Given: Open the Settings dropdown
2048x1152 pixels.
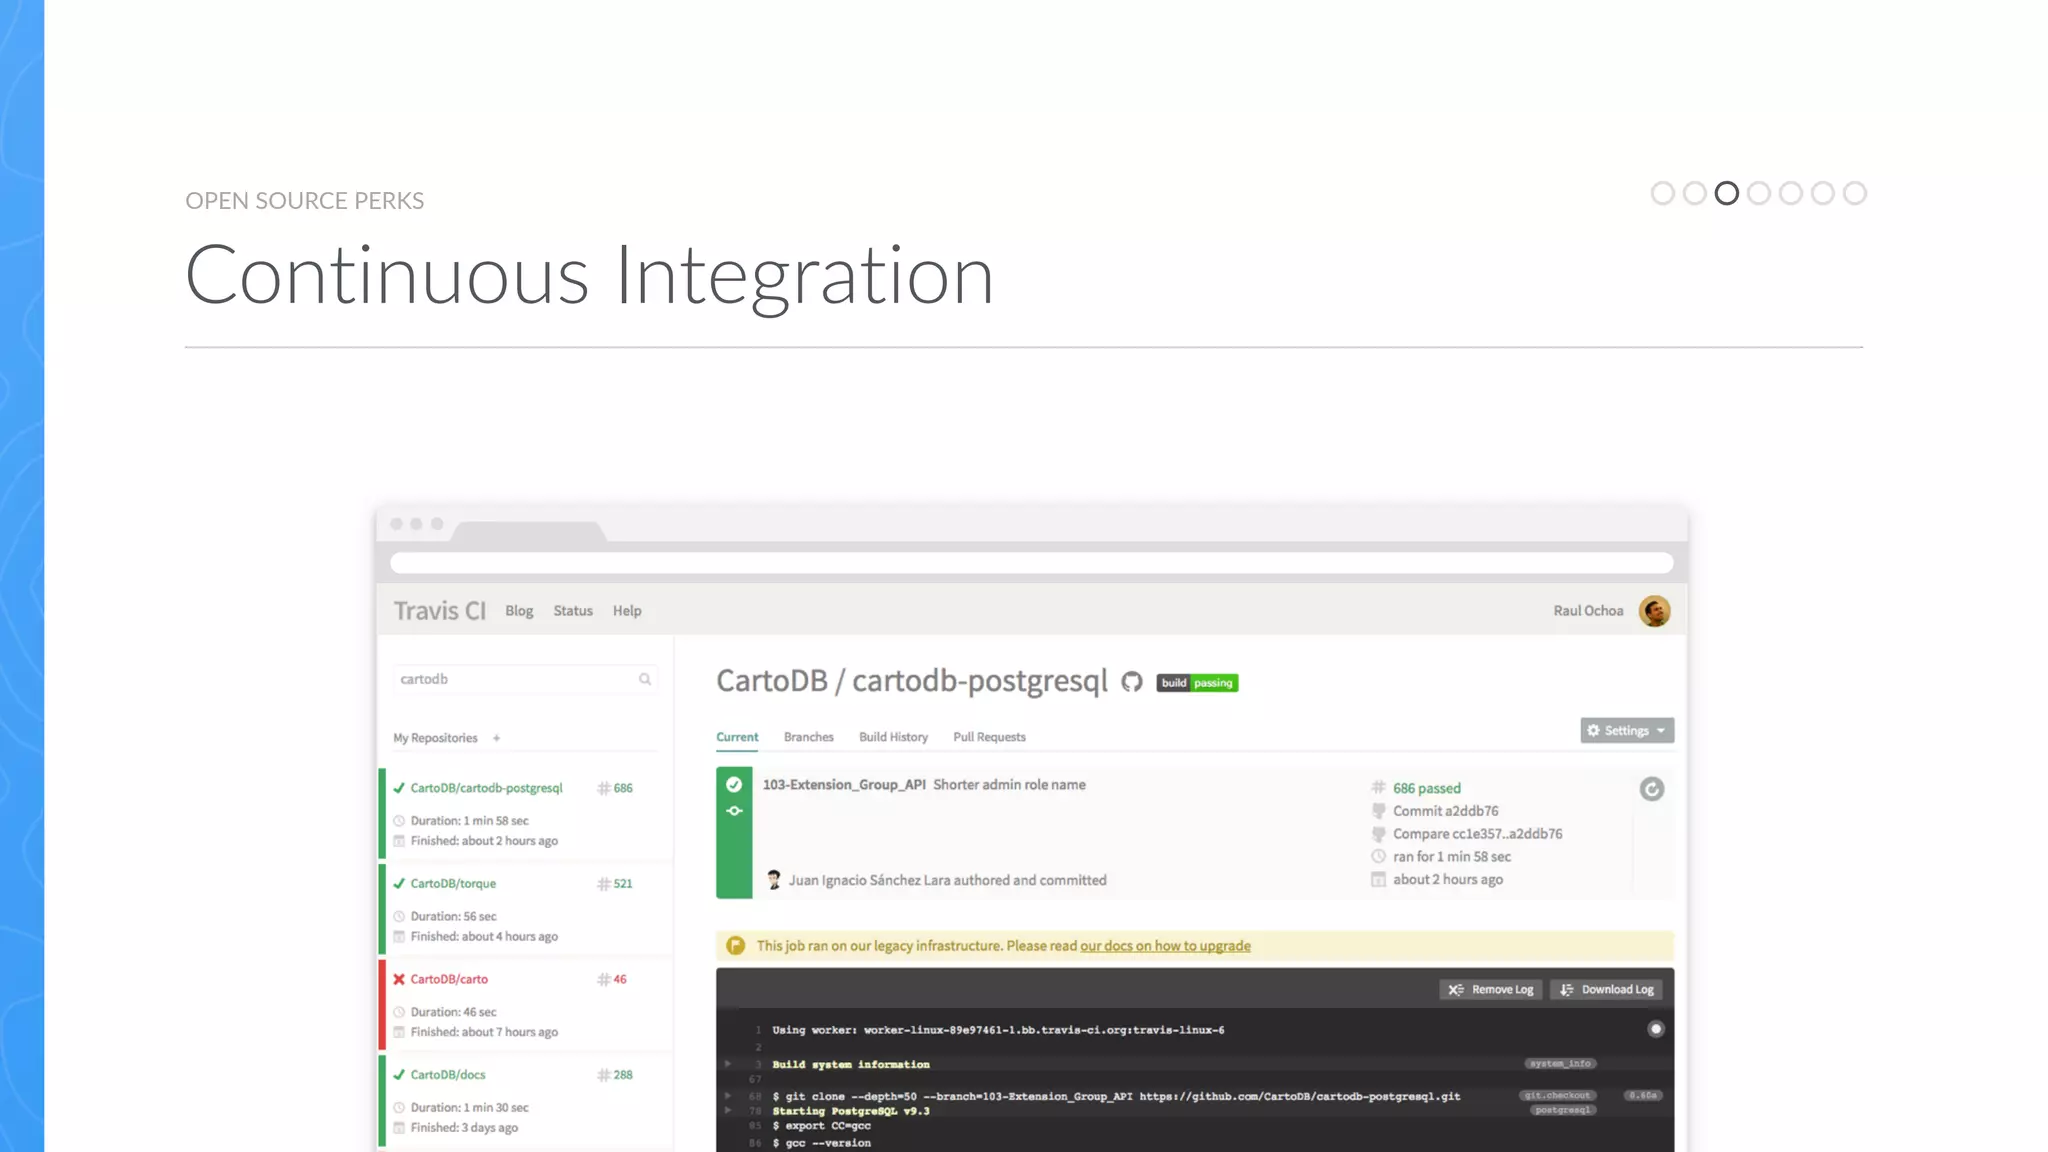Looking at the screenshot, I should 1627,730.
